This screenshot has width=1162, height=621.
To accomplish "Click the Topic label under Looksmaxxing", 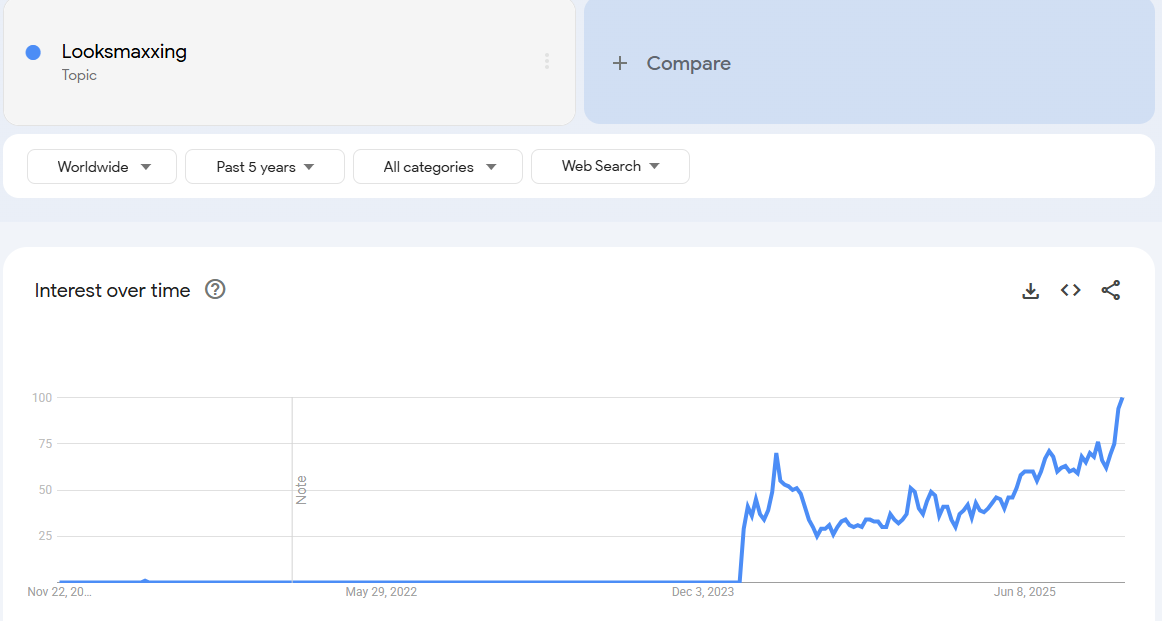I will (79, 75).
